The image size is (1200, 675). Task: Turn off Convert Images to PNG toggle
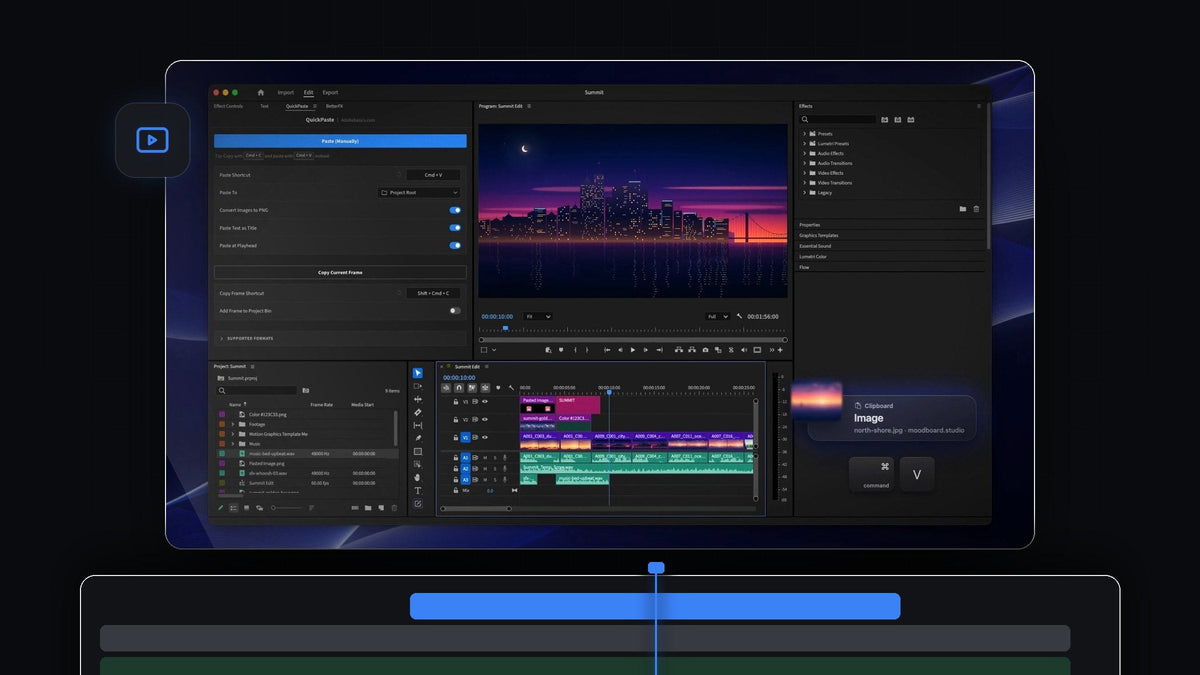click(x=455, y=210)
